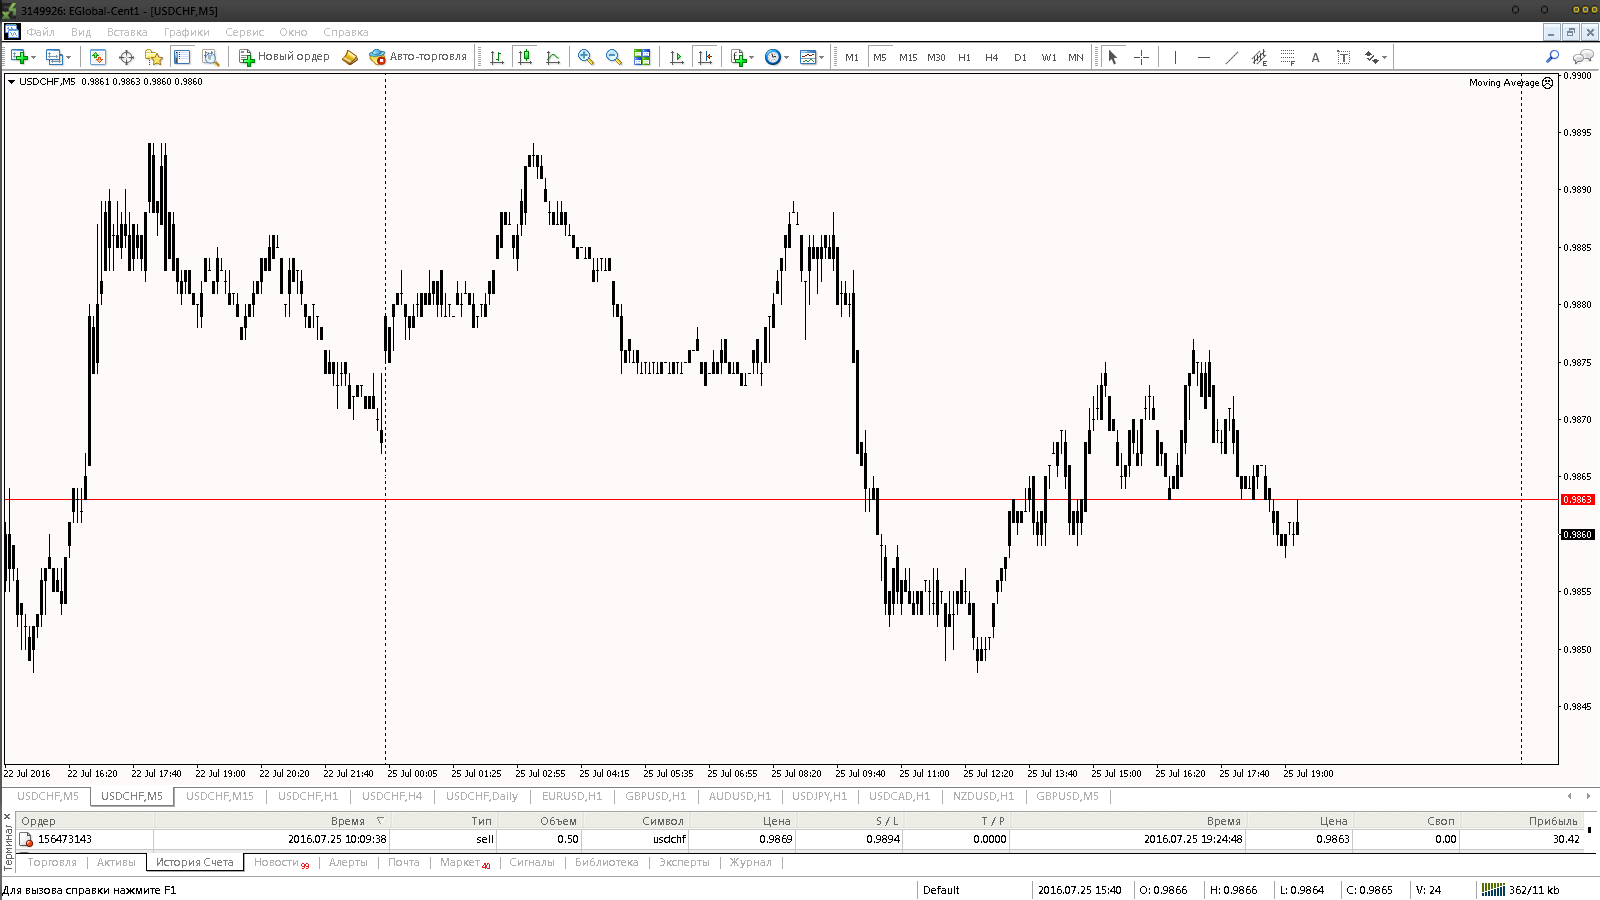The height and width of the screenshot is (900, 1600).
Task: Zoom out the chart
Action: coord(614,57)
